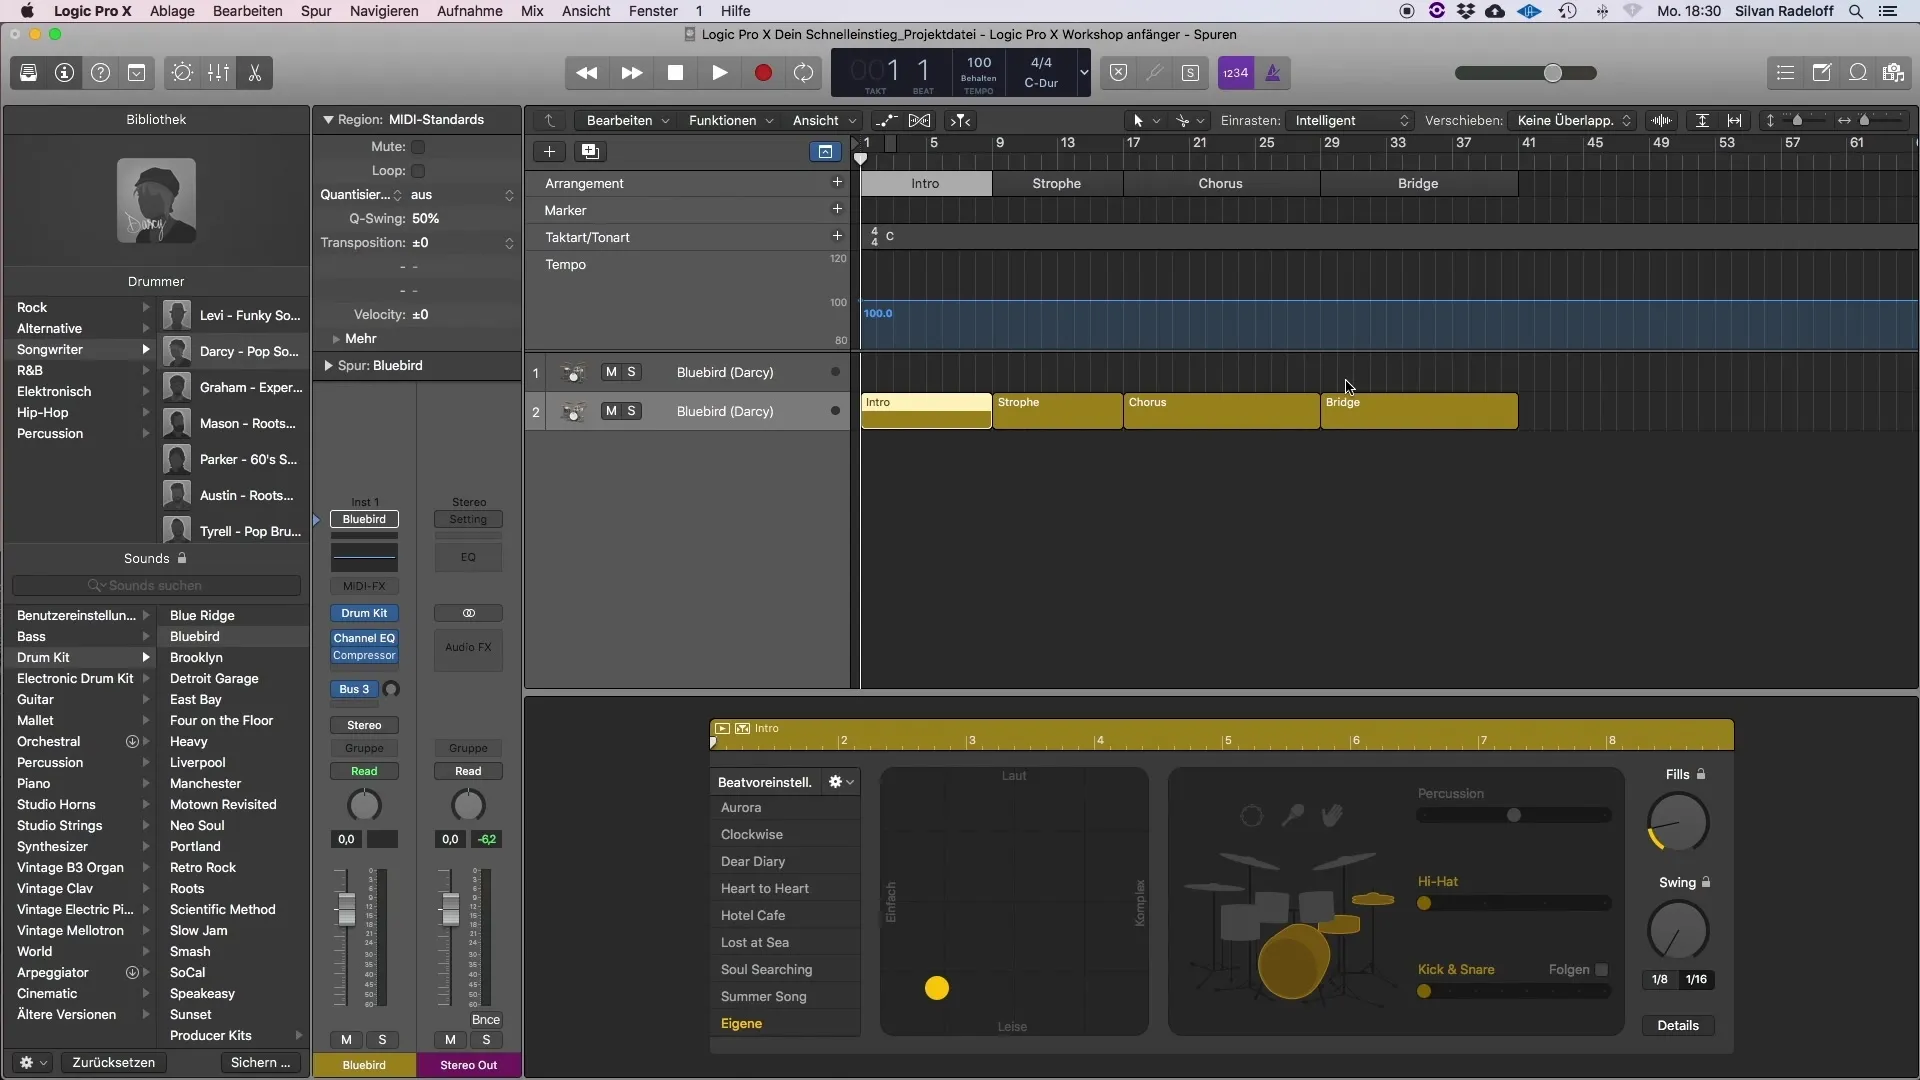Open the Bearbeiten dropdown in tracks area
The width and height of the screenshot is (1920, 1080).
click(627, 120)
